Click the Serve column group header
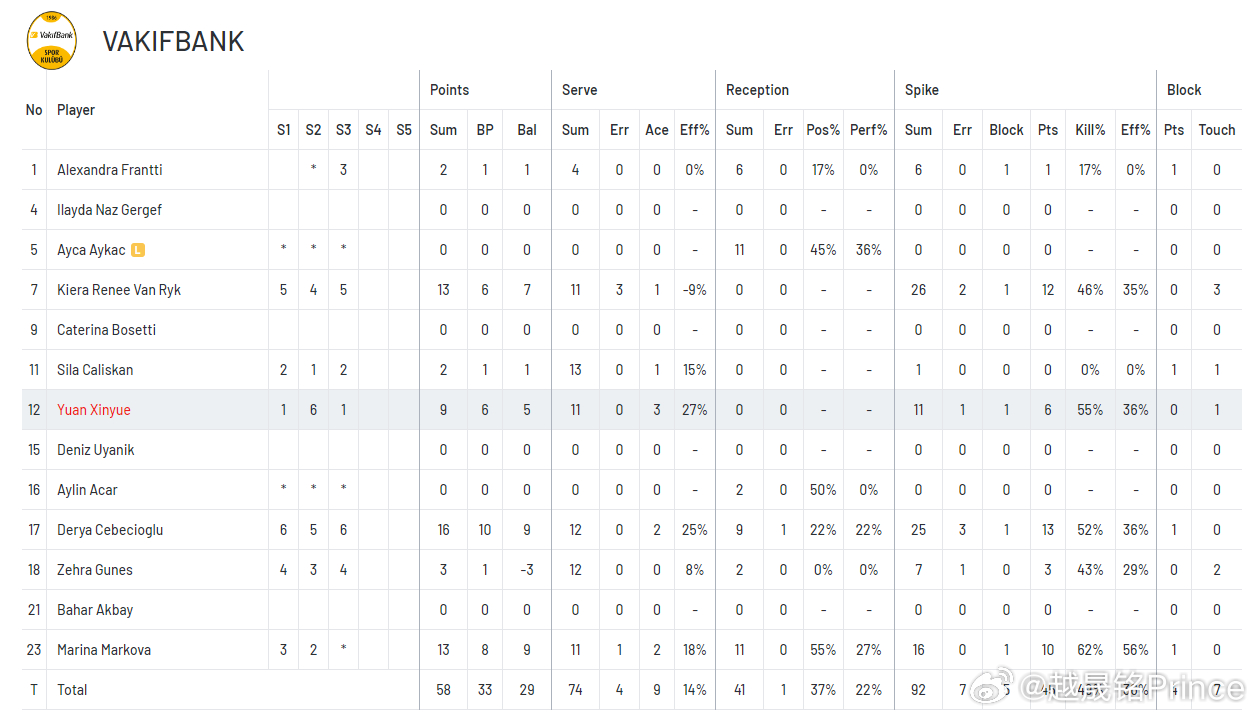Screen dimensions: 1256x717 [580, 90]
